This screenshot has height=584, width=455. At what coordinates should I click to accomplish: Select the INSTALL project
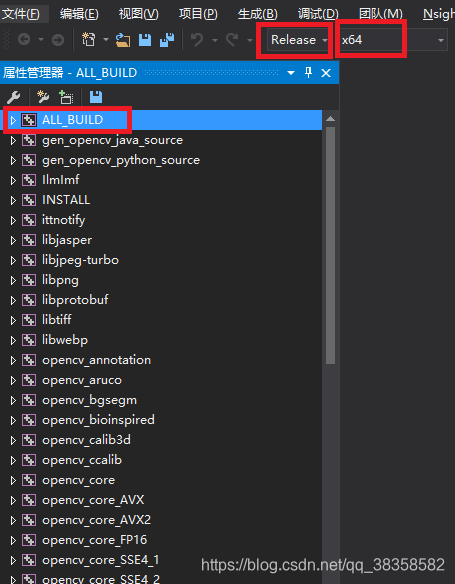(x=66, y=200)
